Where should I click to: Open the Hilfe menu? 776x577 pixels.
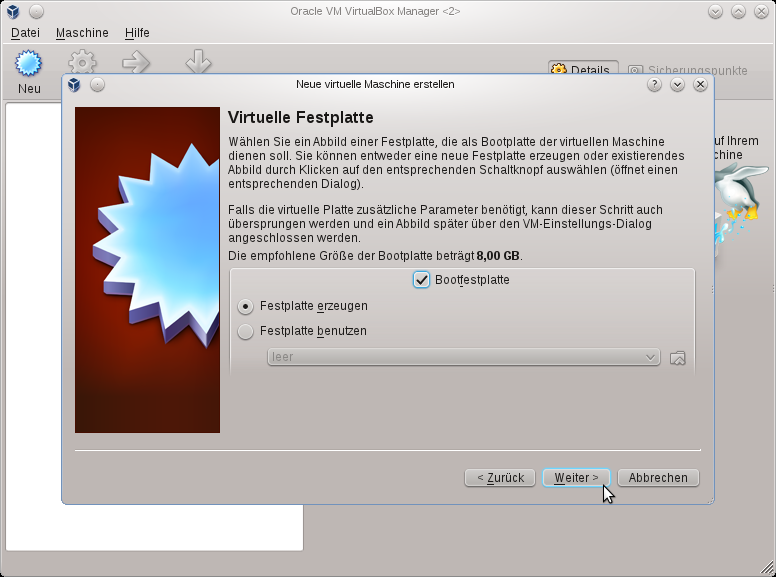(137, 33)
